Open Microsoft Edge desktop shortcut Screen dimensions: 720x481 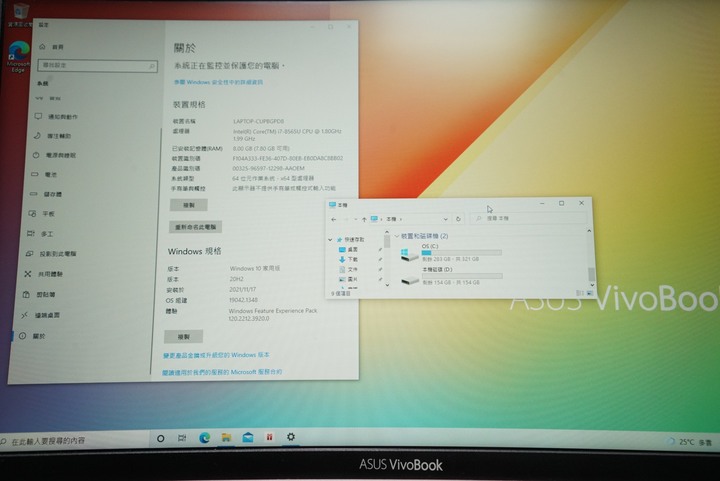(18, 56)
